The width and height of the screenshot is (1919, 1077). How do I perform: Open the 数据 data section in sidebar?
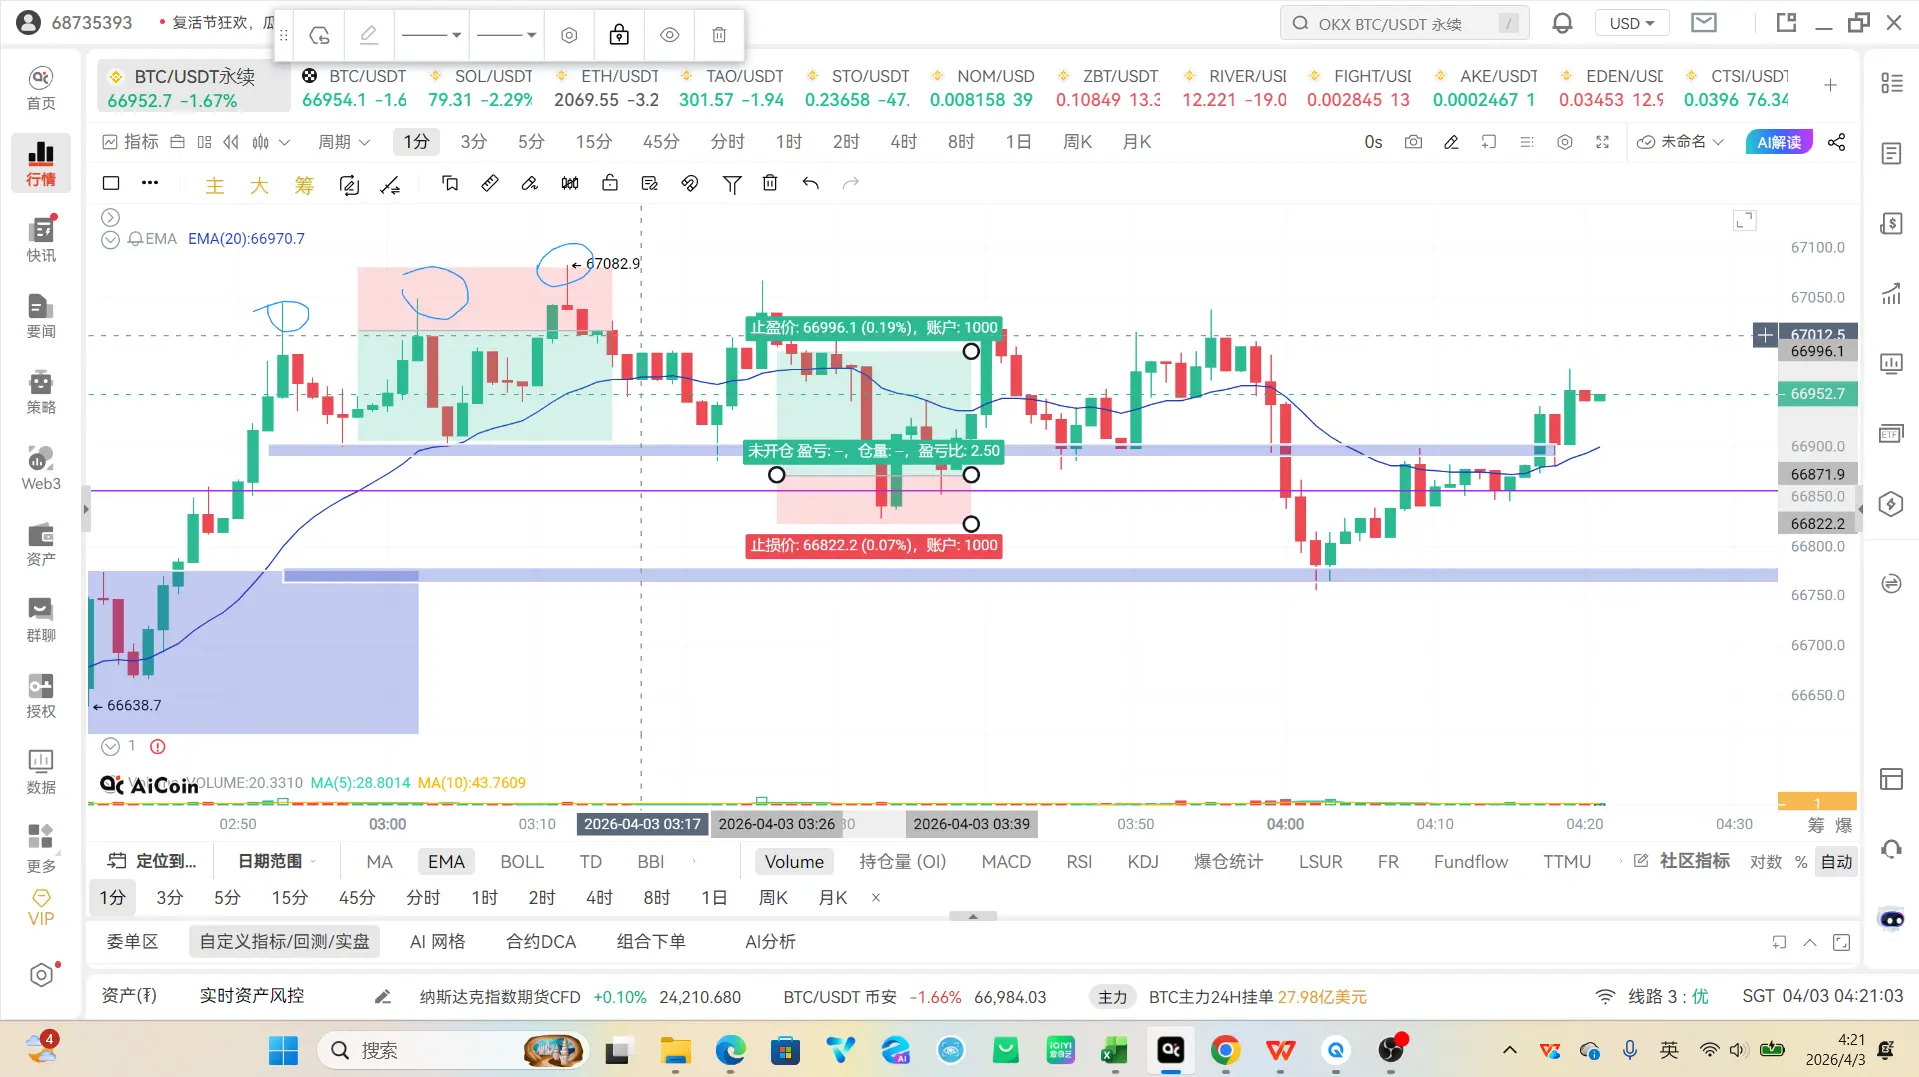(41, 772)
